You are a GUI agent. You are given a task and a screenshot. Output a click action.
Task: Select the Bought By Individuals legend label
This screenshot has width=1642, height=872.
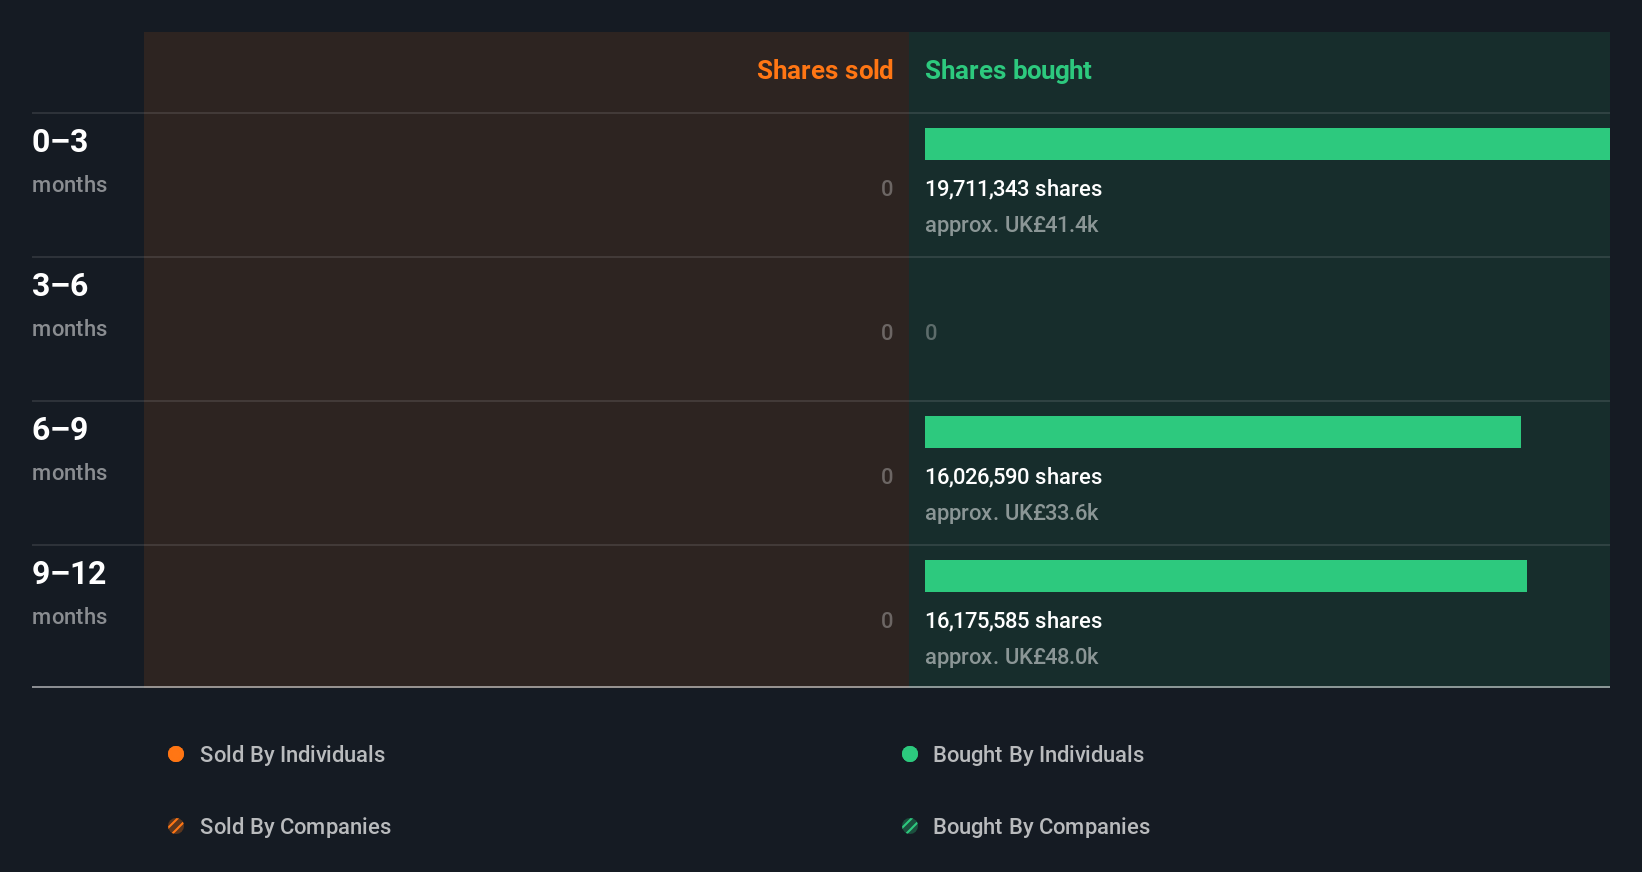tap(1038, 755)
